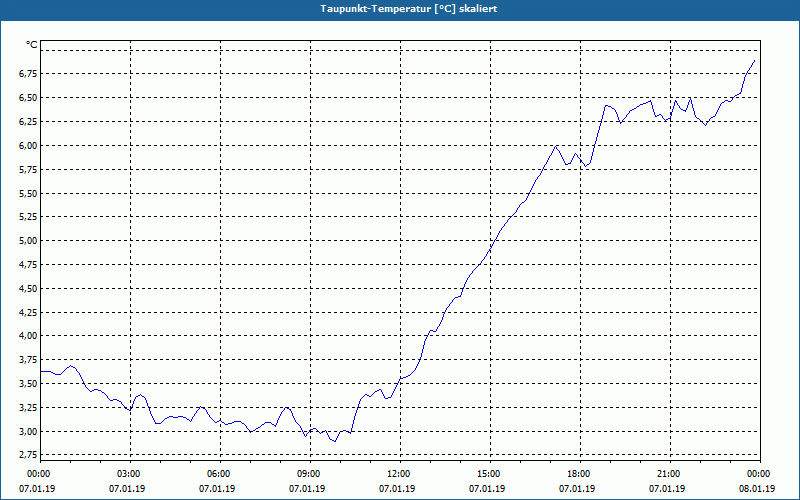Image resolution: width=800 pixels, height=500 pixels.
Task: Select the 6,50 y-axis label
Action: point(28,98)
